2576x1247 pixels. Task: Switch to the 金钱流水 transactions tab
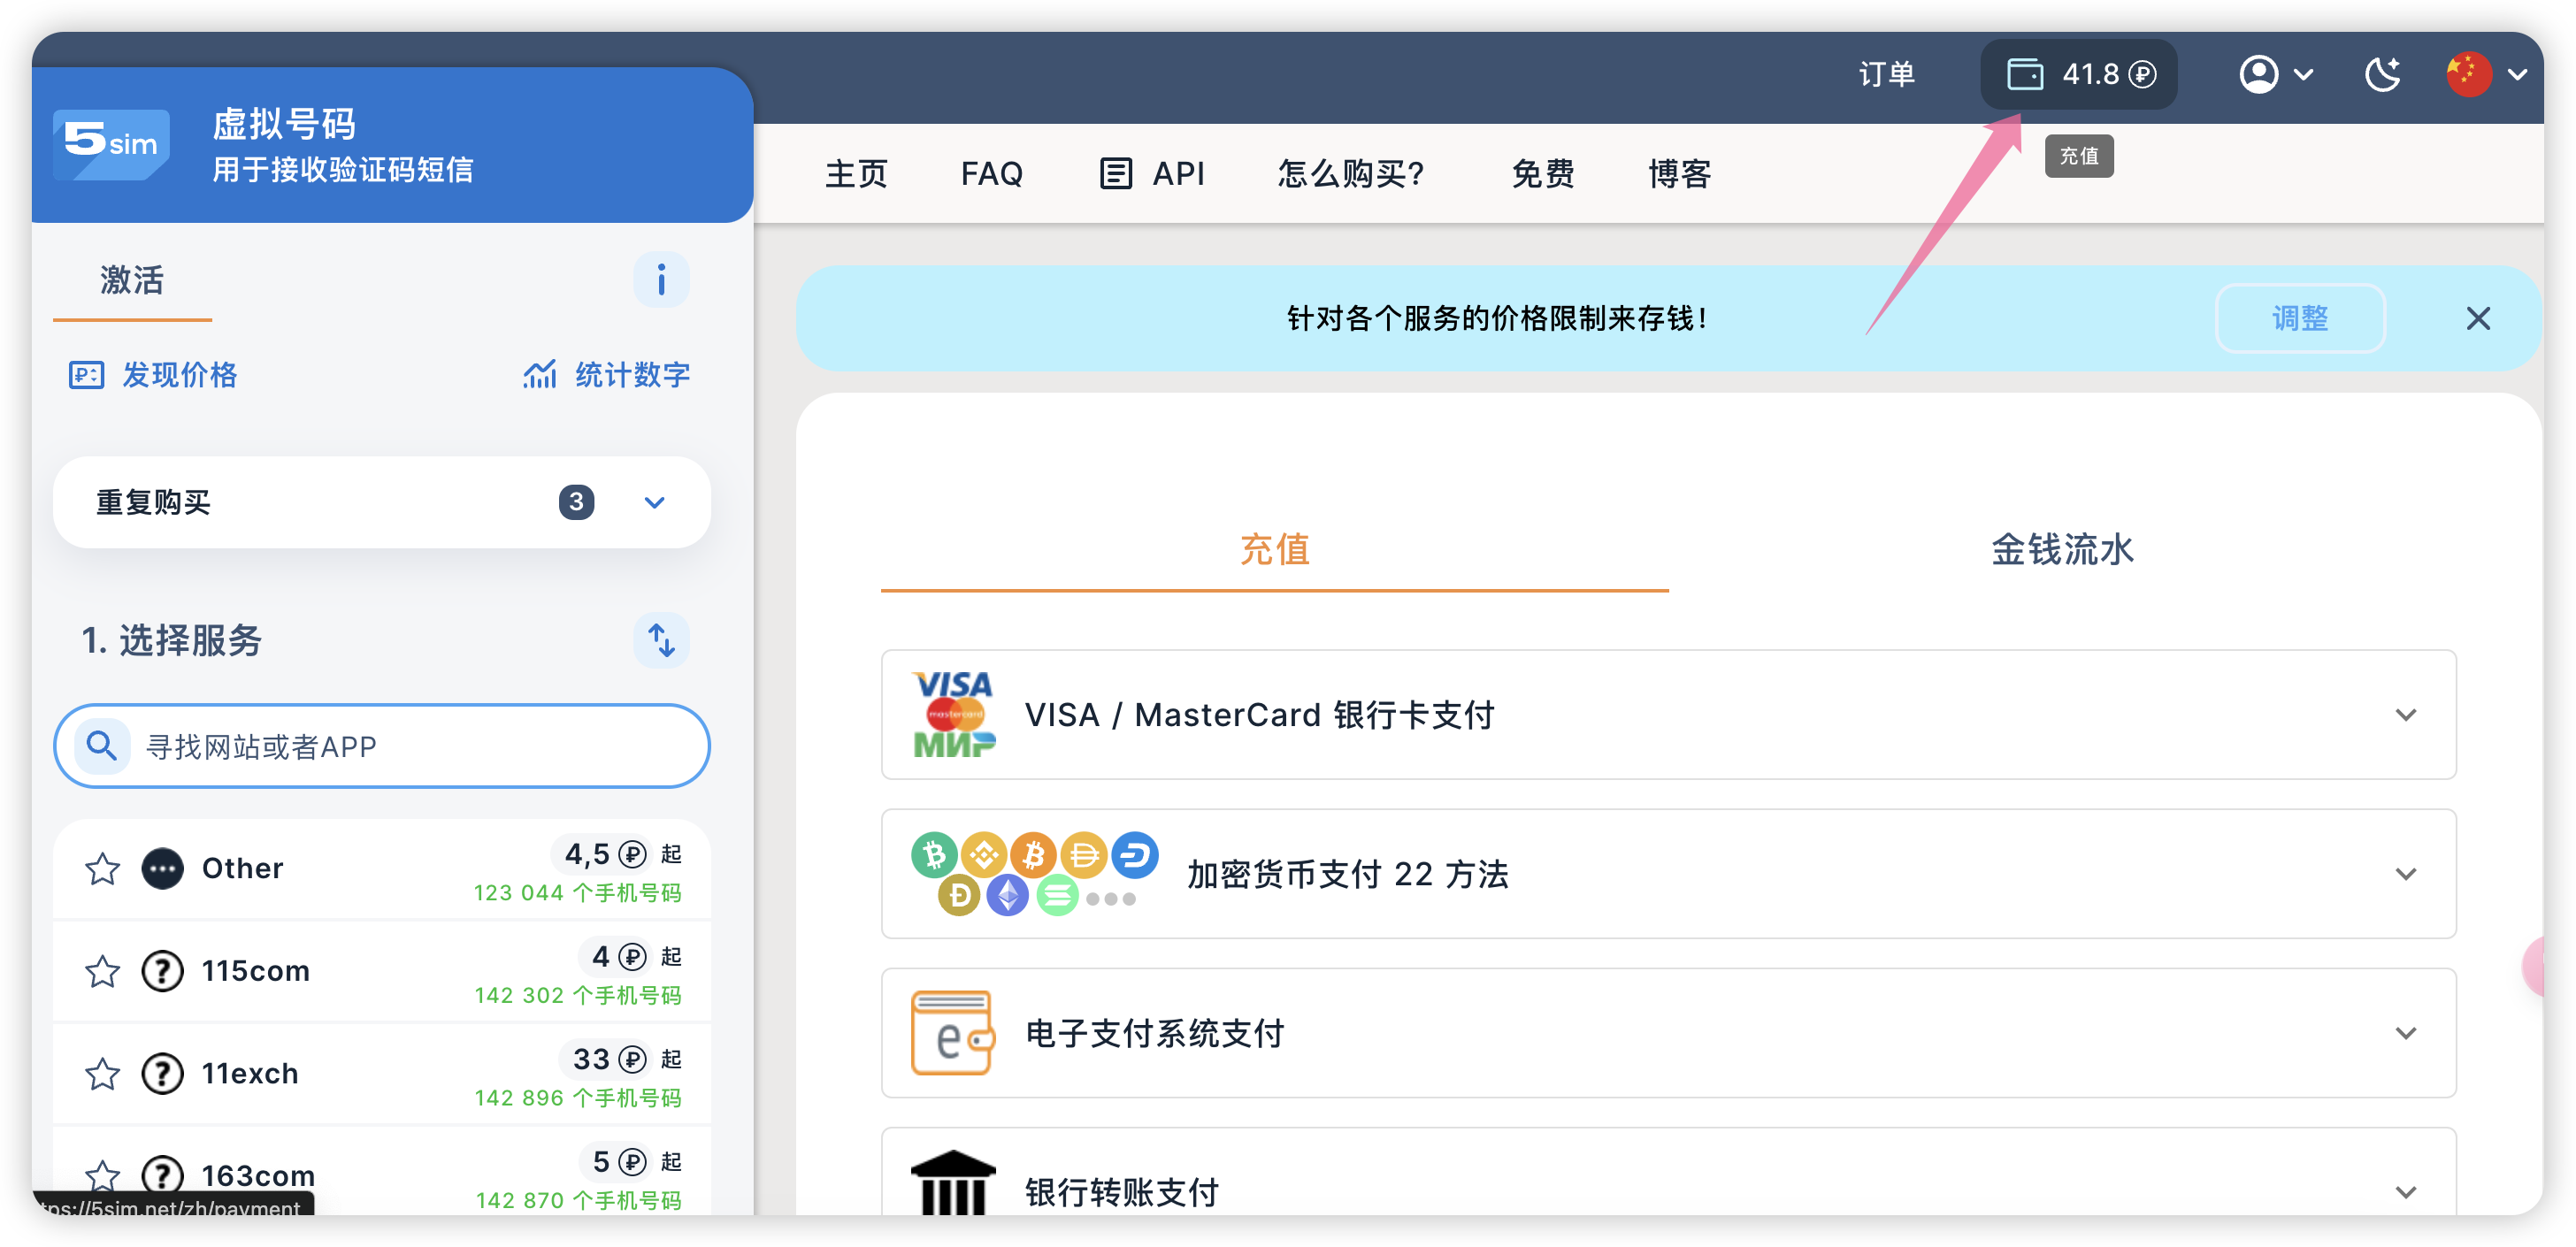pos(2062,549)
